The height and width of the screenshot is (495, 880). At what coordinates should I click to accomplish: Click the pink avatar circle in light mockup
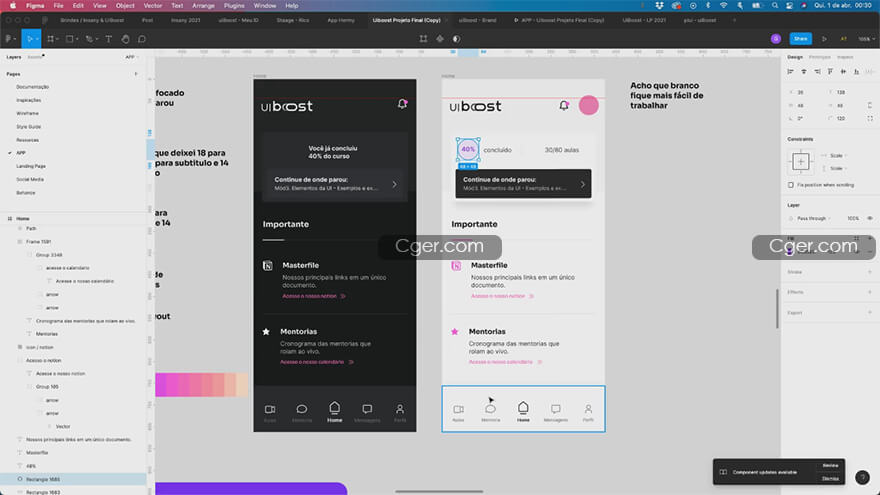point(589,106)
